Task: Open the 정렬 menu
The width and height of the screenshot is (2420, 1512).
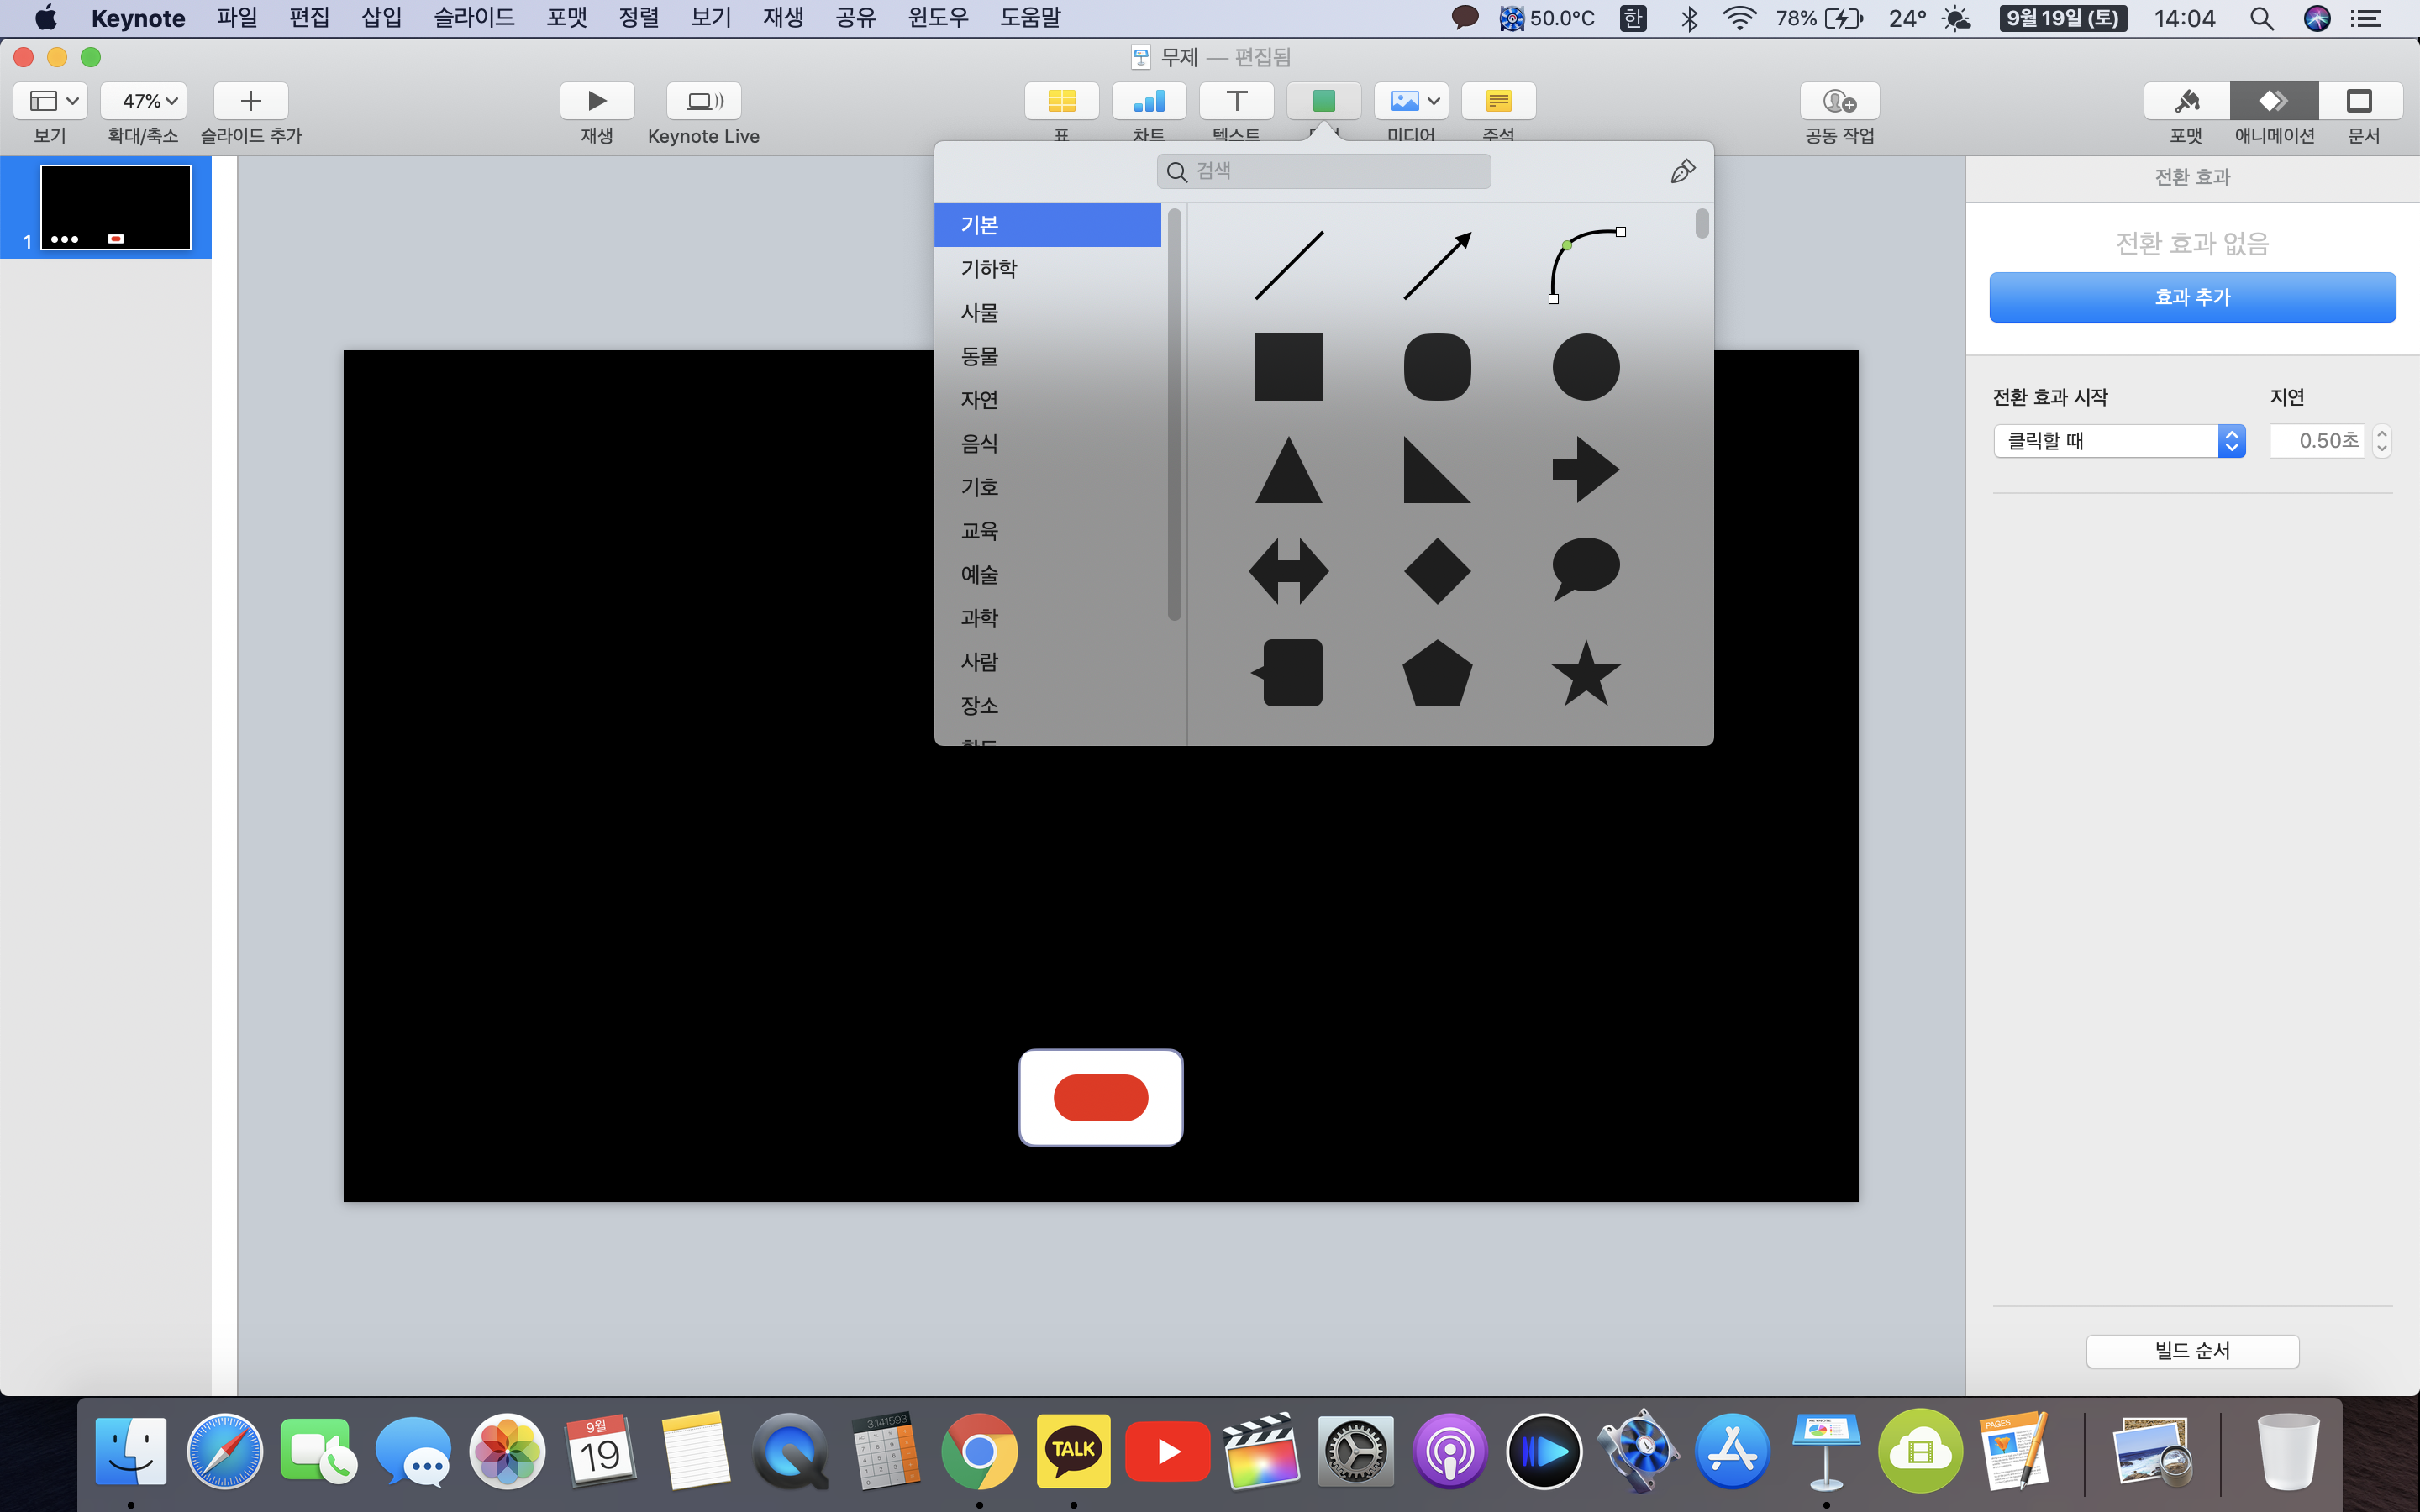Action: coord(639,18)
